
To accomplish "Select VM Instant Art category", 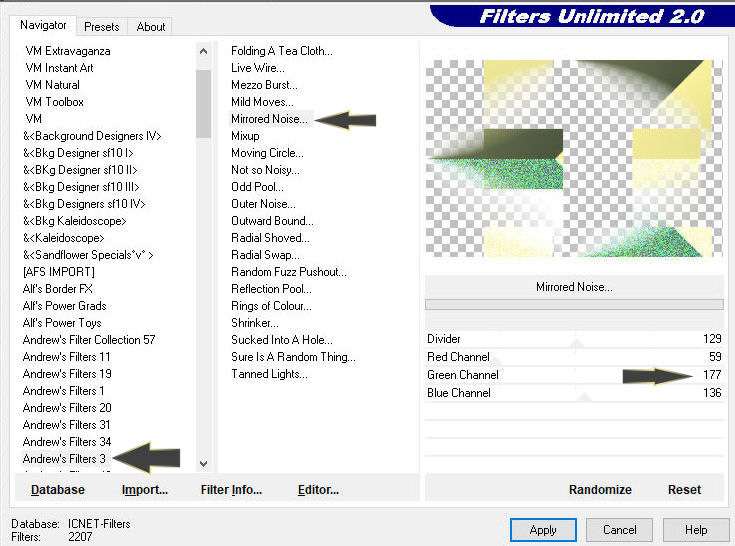I will coord(60,68).
